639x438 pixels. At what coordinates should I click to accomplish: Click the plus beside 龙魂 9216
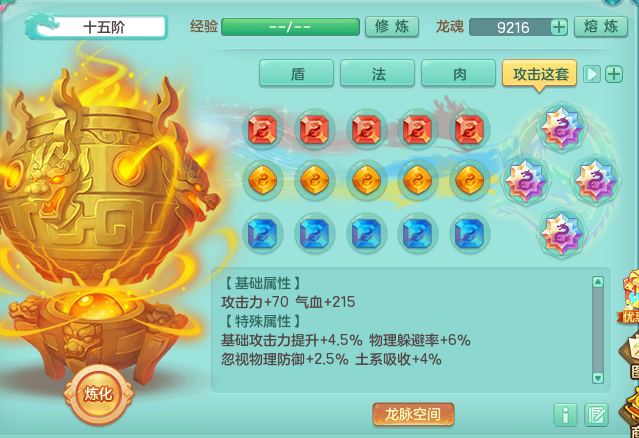(559, 27)
